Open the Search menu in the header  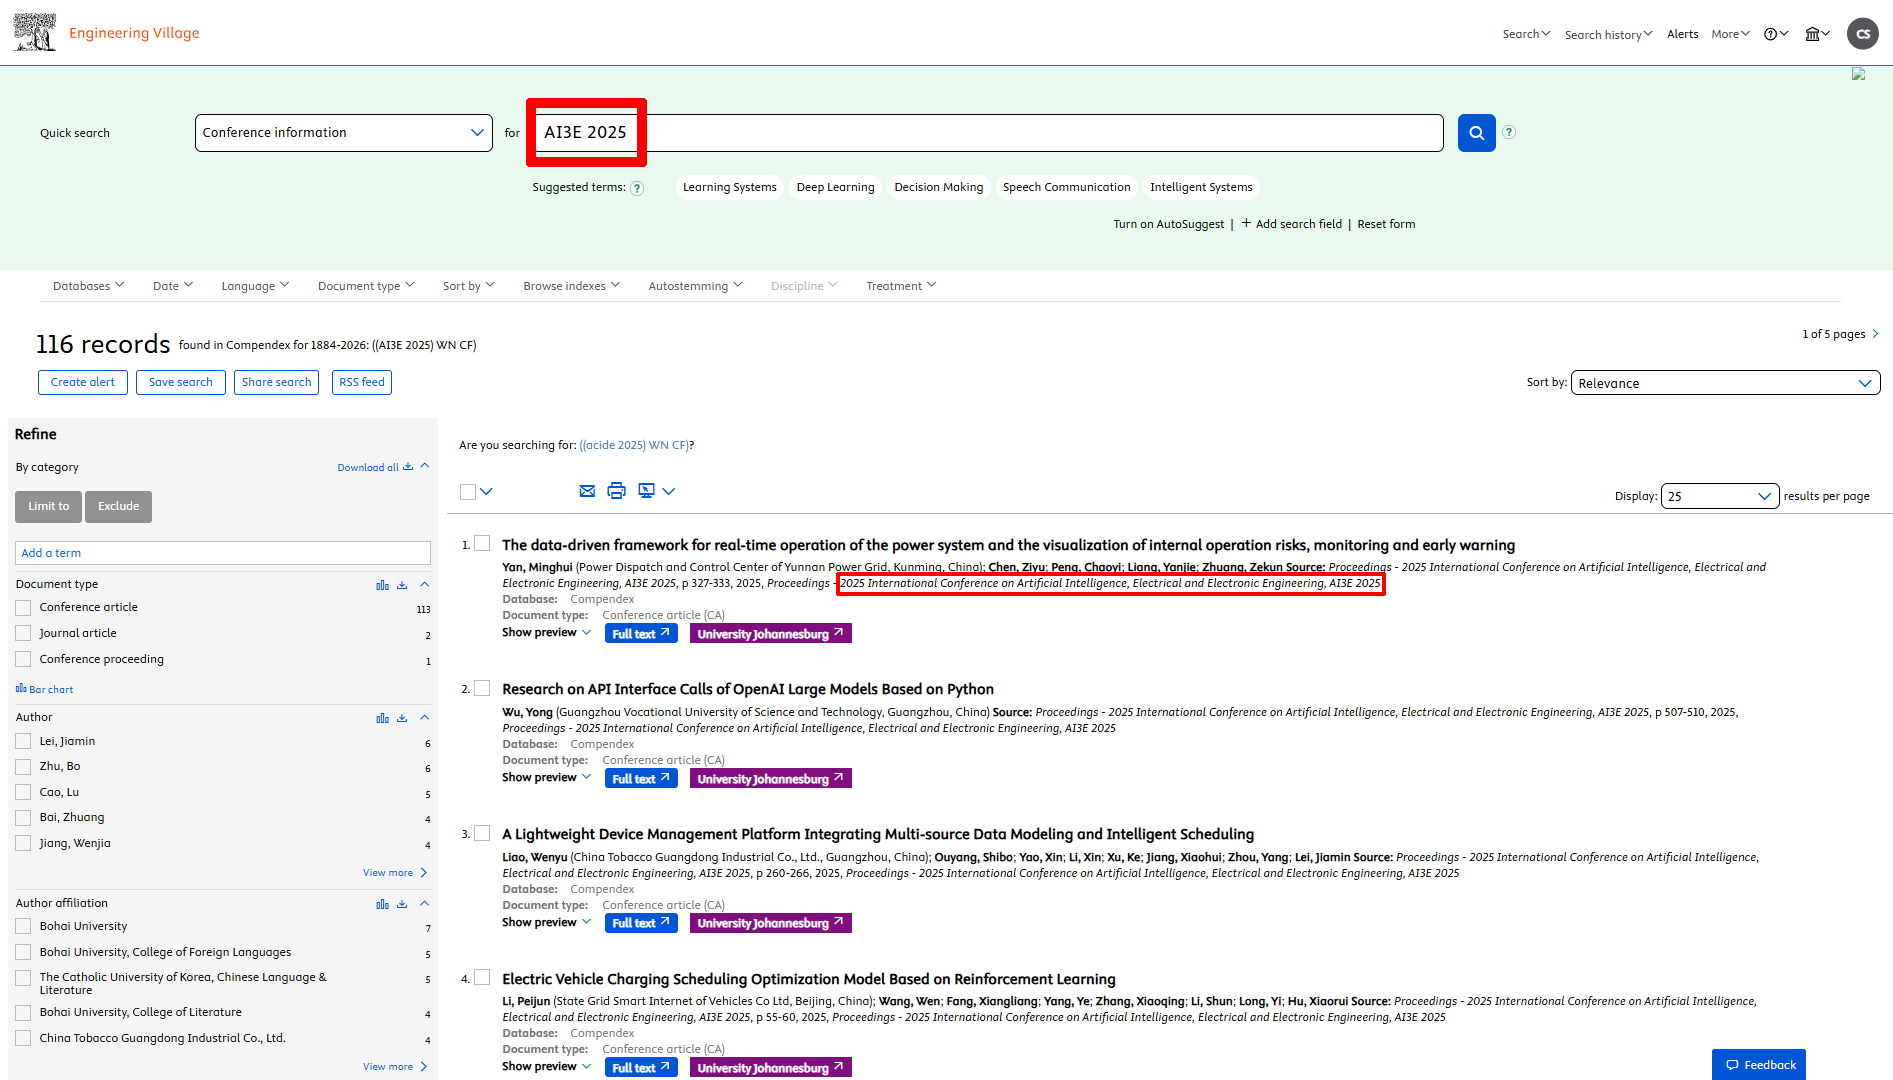coord(1526,34)
